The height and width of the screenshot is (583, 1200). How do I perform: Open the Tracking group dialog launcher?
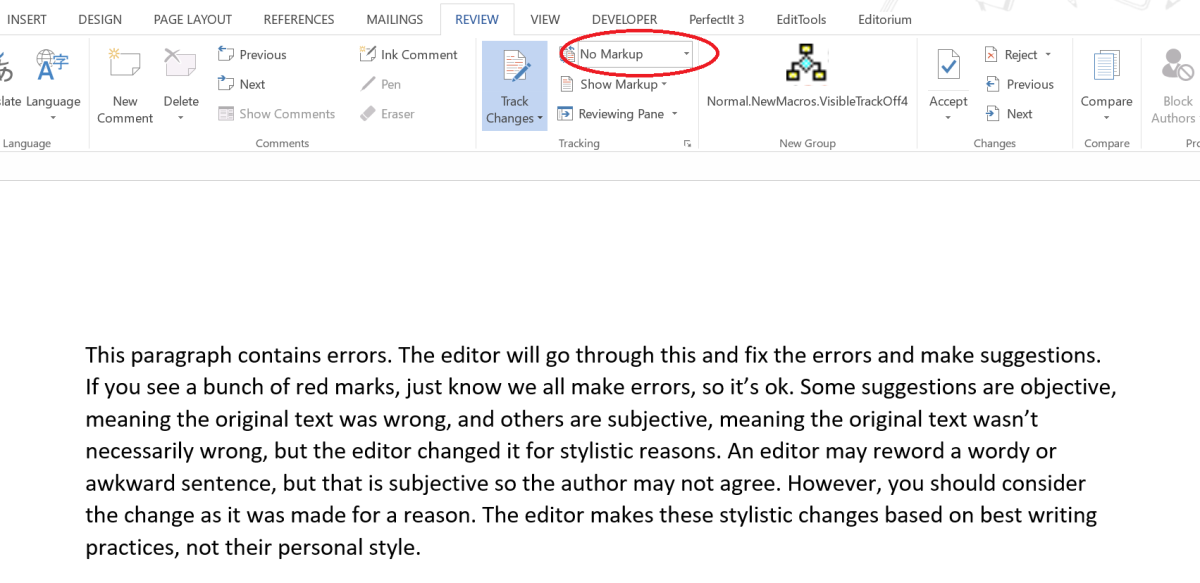(687, 144)
